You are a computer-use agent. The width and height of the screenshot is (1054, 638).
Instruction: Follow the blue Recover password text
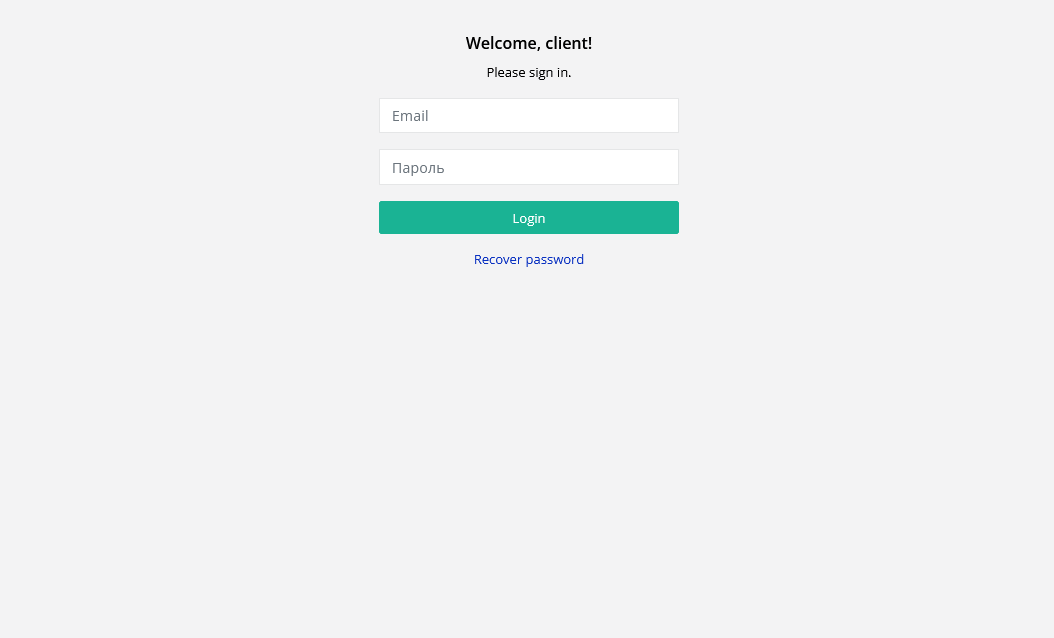[x=528, y=260]
